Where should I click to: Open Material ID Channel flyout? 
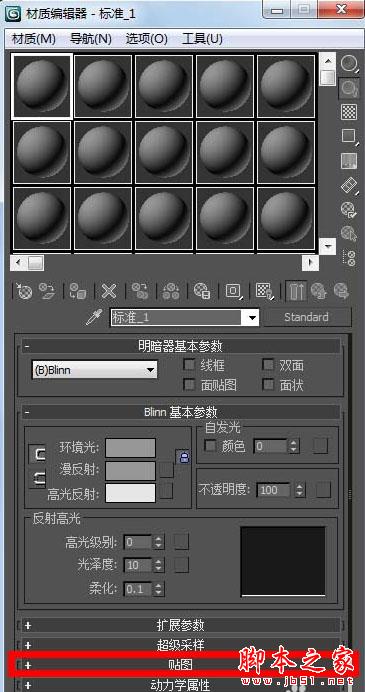point(234,292)
